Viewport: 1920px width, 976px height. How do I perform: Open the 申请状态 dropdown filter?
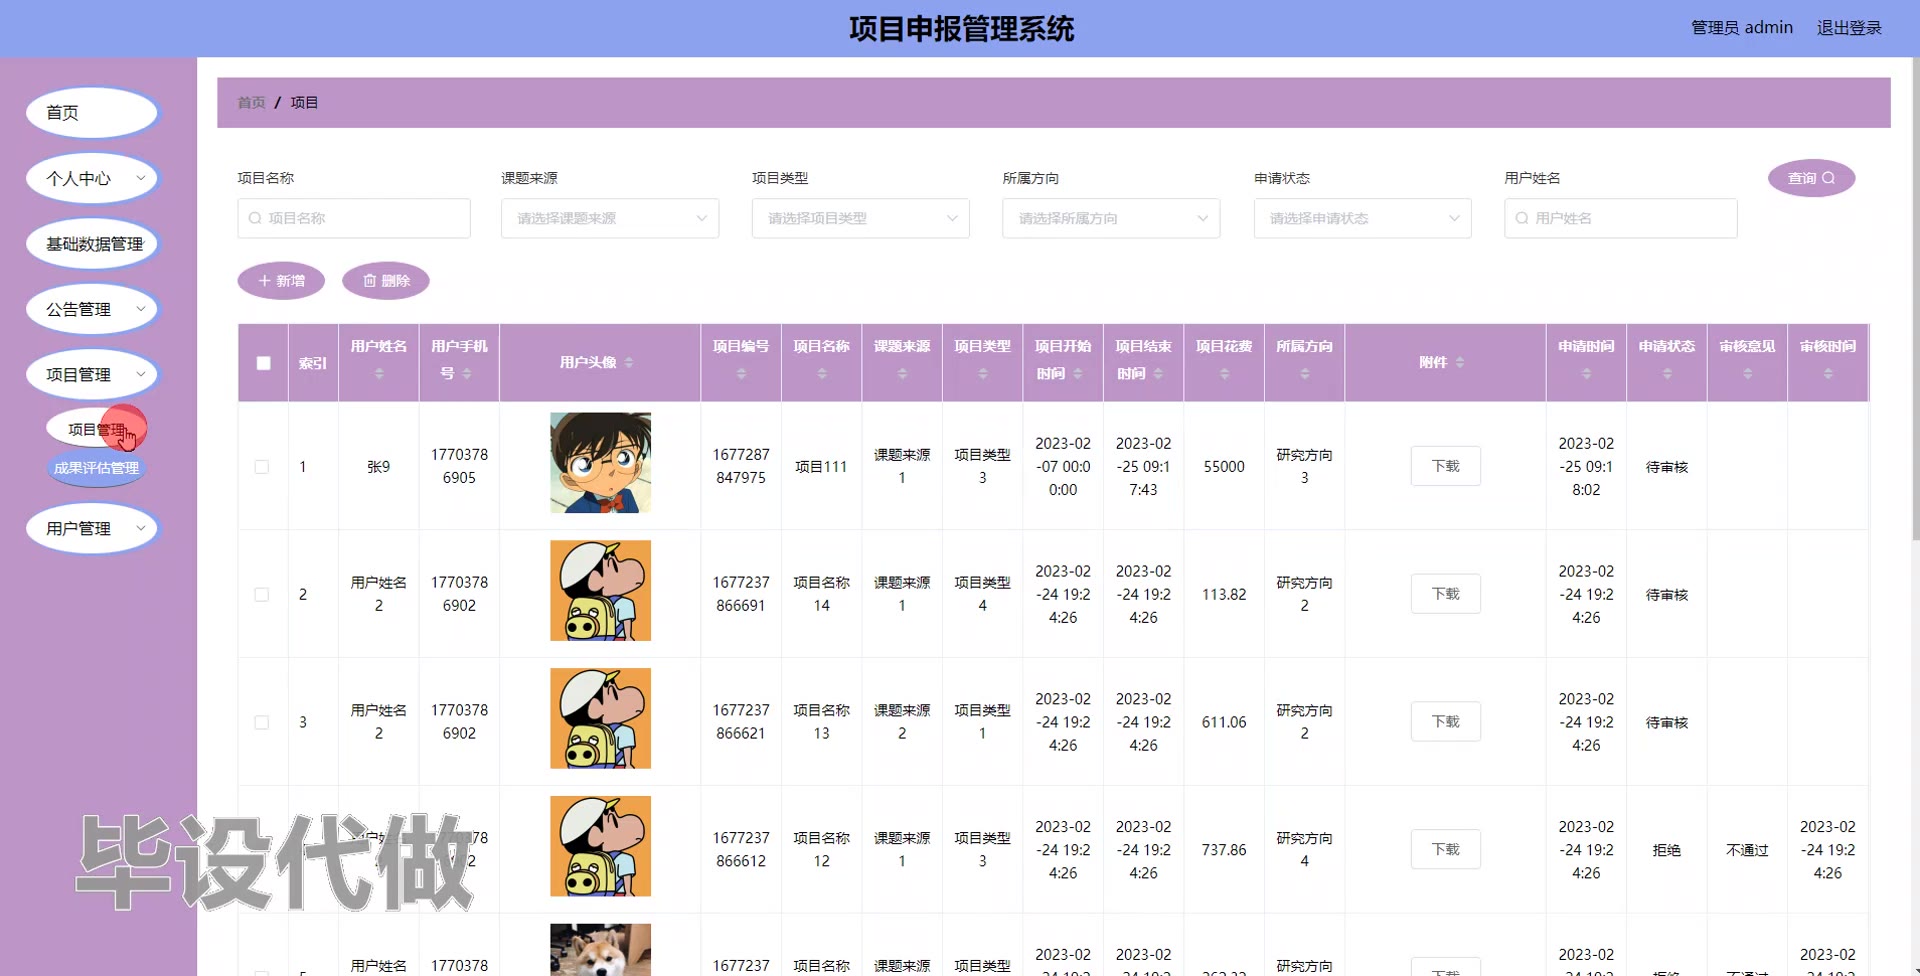point(1363,218)
